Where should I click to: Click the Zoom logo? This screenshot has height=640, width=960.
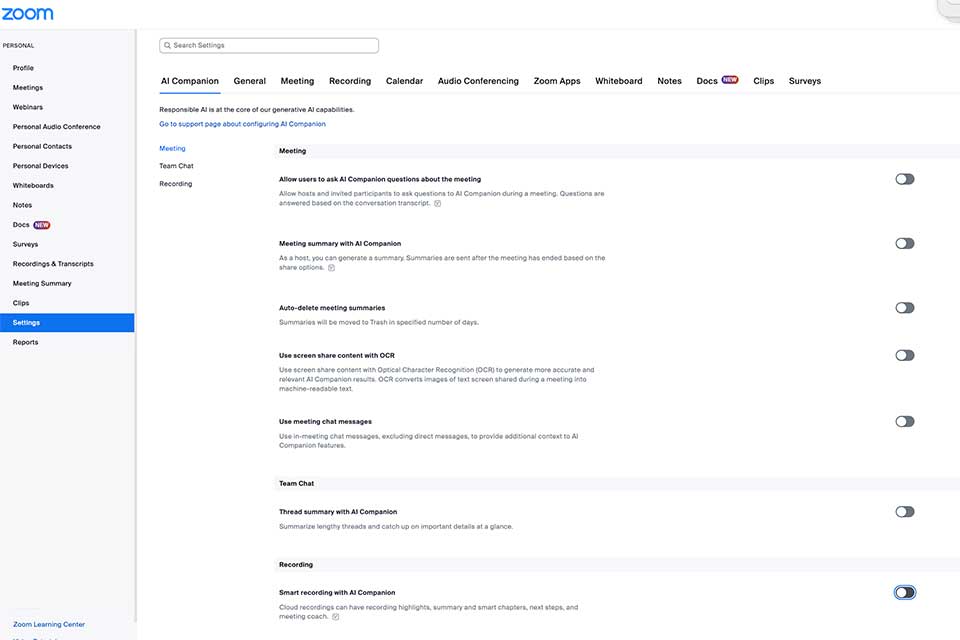pos(28,14)
